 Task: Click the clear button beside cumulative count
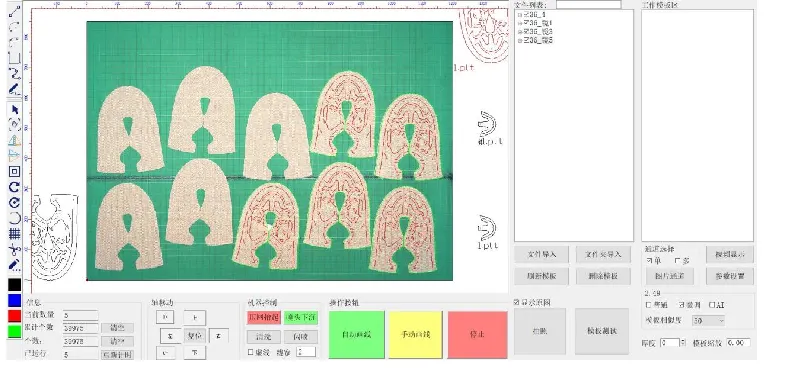tap(117, 328)
